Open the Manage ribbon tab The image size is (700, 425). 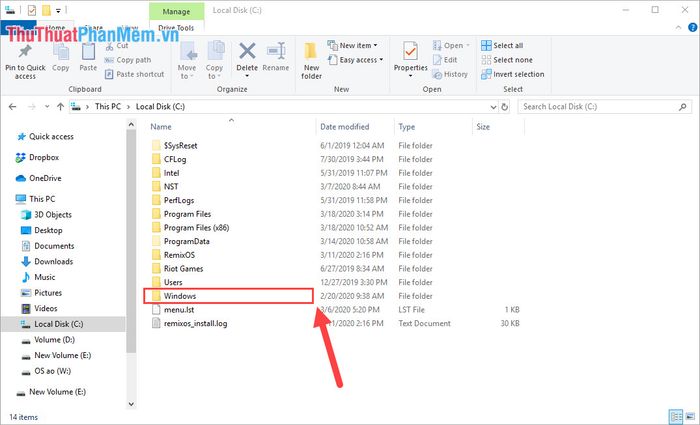pyautogui.click(x=176, y=12)
